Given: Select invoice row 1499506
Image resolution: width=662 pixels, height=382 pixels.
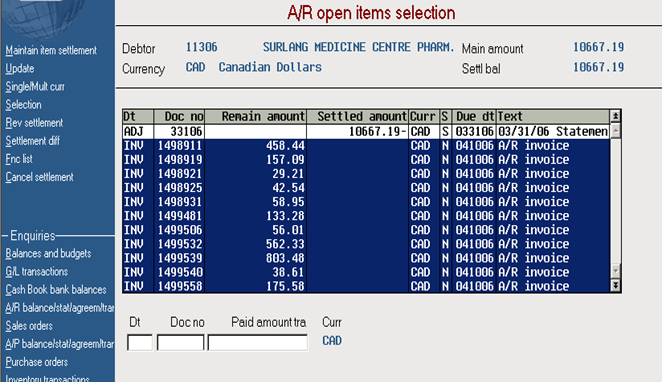Looking at the screenshot, I should pos(366,230).
